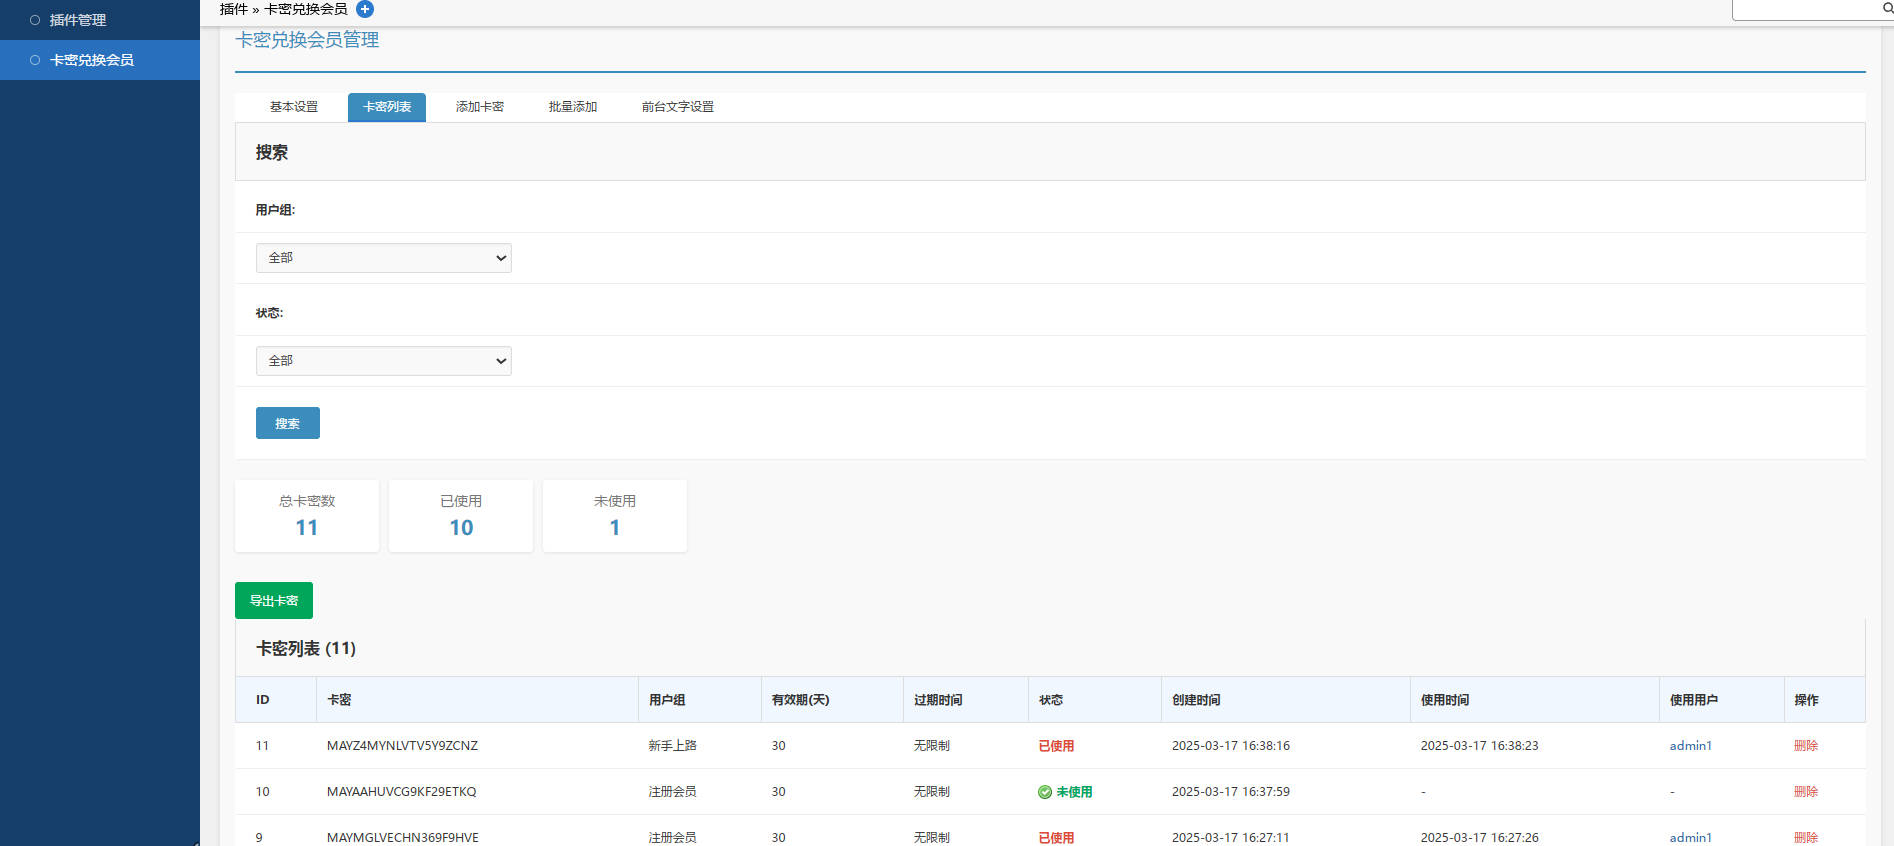Expand the 用户组 dropdown
1894x846 pixels.
(x=384, y=258)
